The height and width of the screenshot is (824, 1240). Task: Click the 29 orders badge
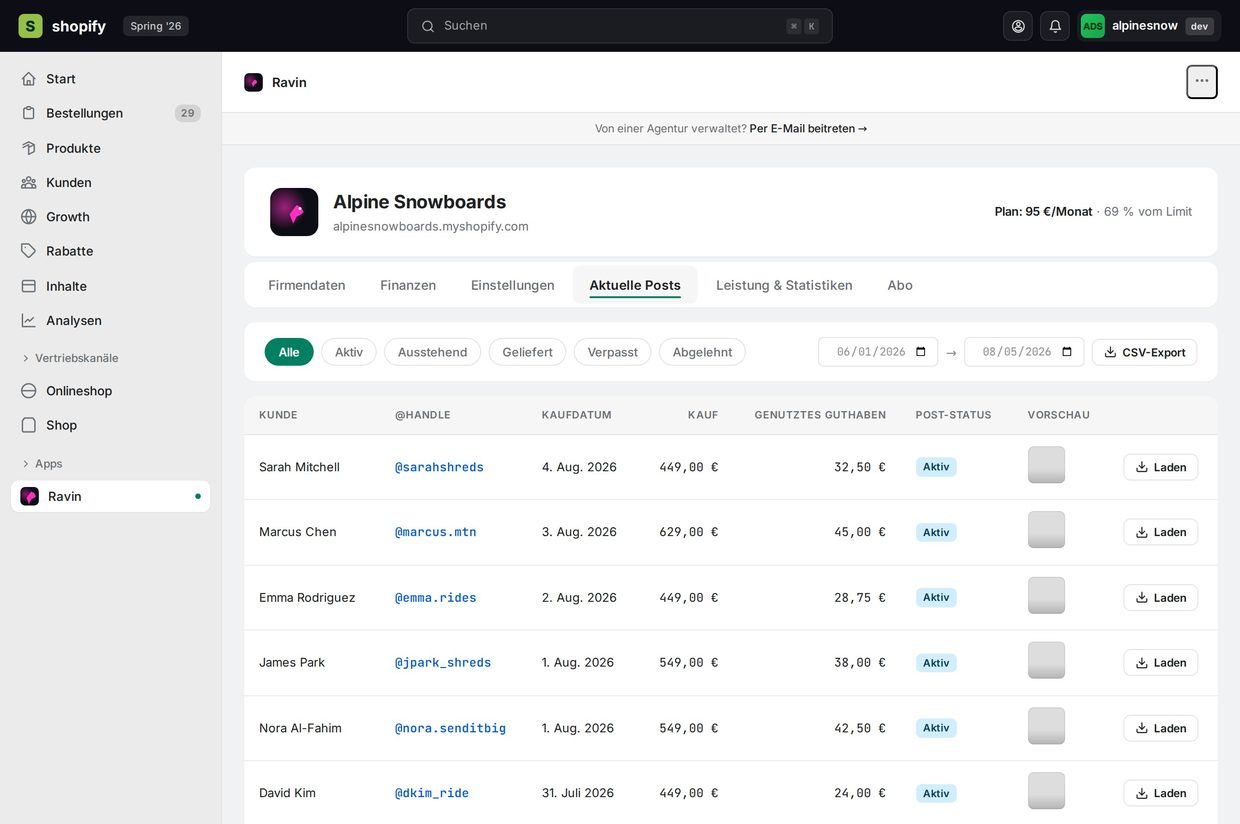click(188, 113)
